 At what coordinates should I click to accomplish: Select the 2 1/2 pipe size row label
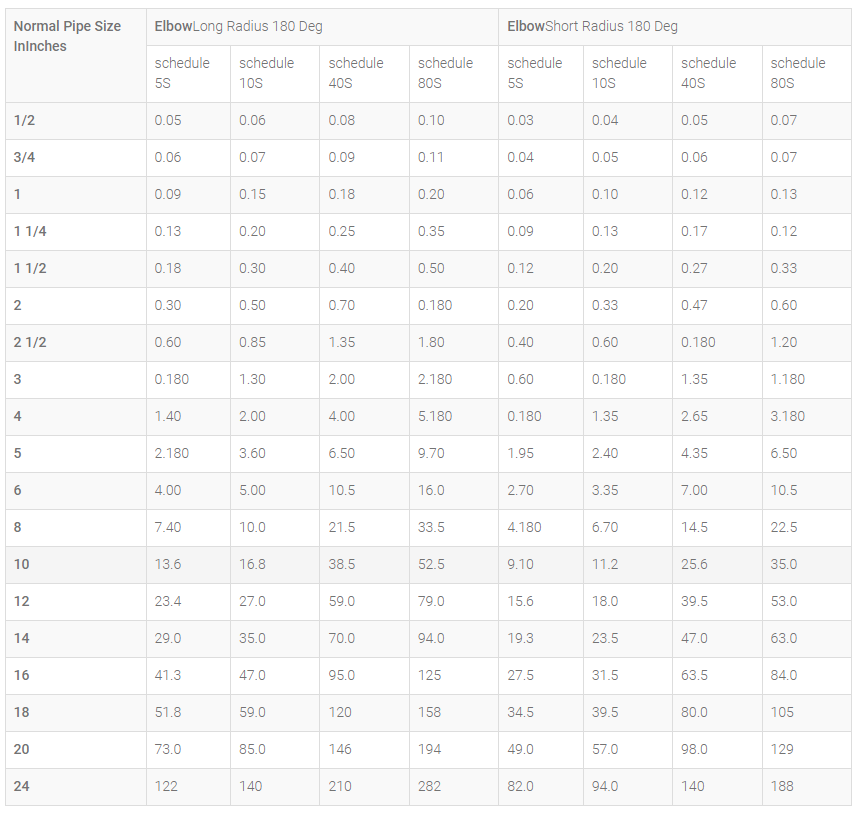(x=30, y=342)
